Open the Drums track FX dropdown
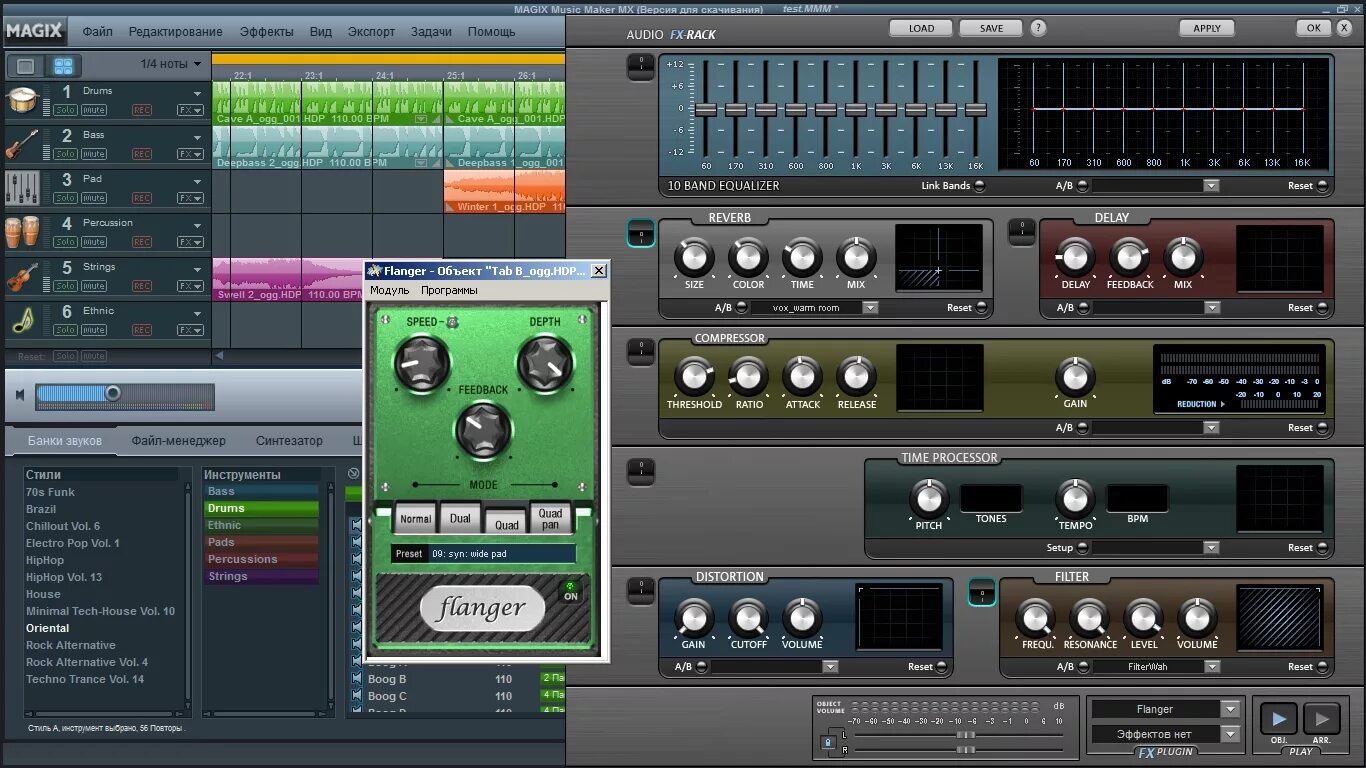Image resolution: width=1366 pixels, height=768 pixels. (x=190, y=110)
